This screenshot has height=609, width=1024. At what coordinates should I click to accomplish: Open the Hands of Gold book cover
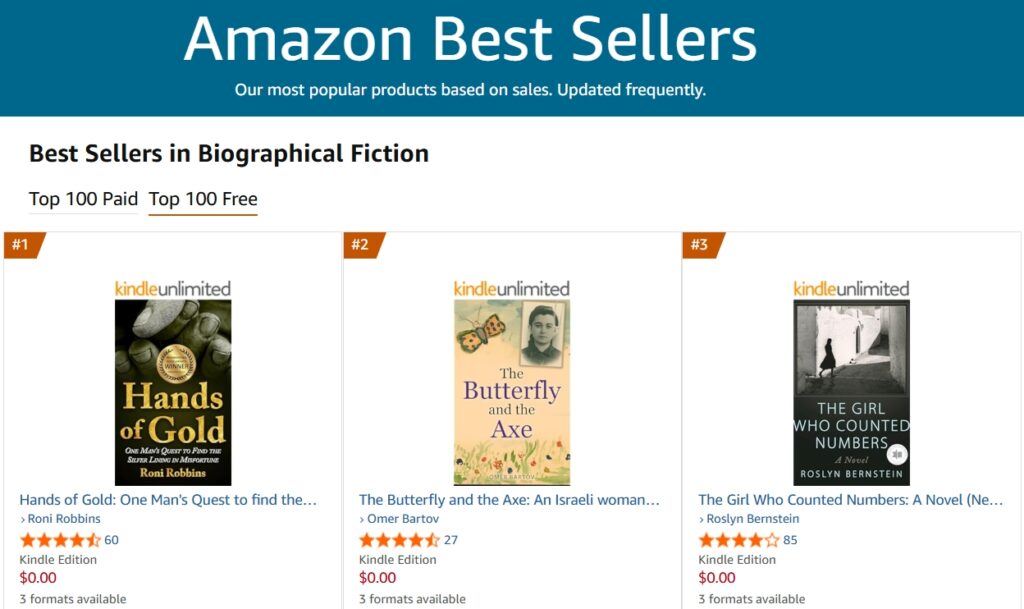pos(173,392)
